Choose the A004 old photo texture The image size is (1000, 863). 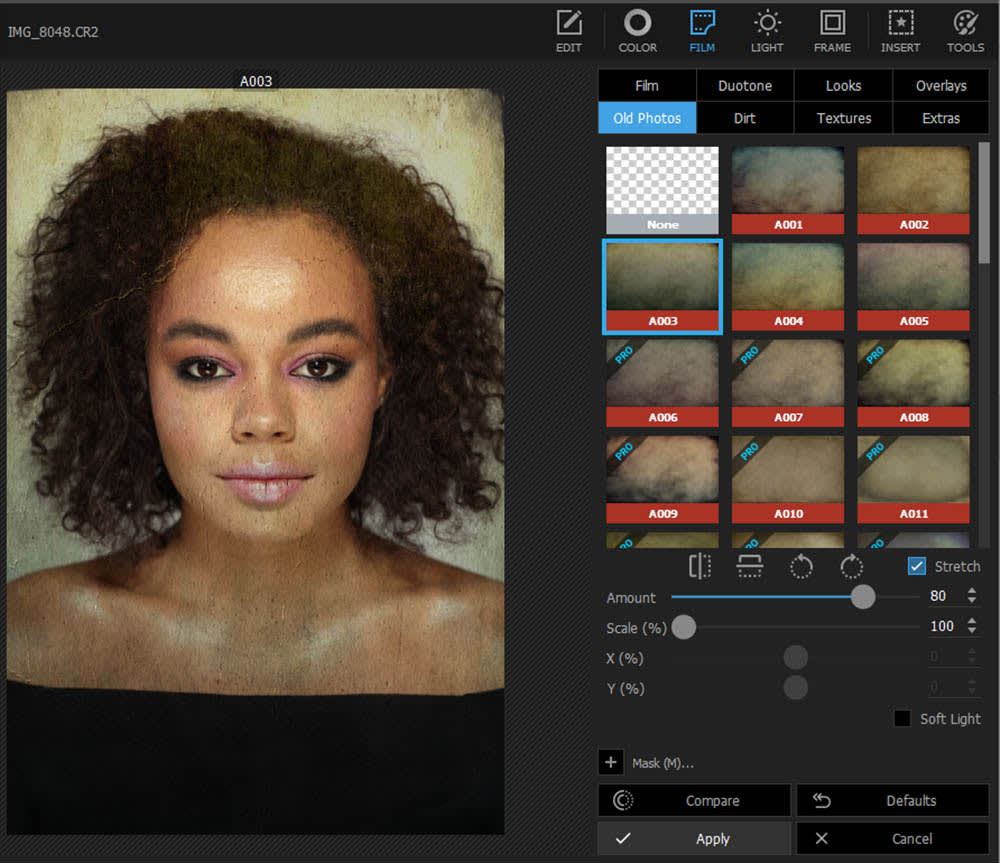(788, 286)
